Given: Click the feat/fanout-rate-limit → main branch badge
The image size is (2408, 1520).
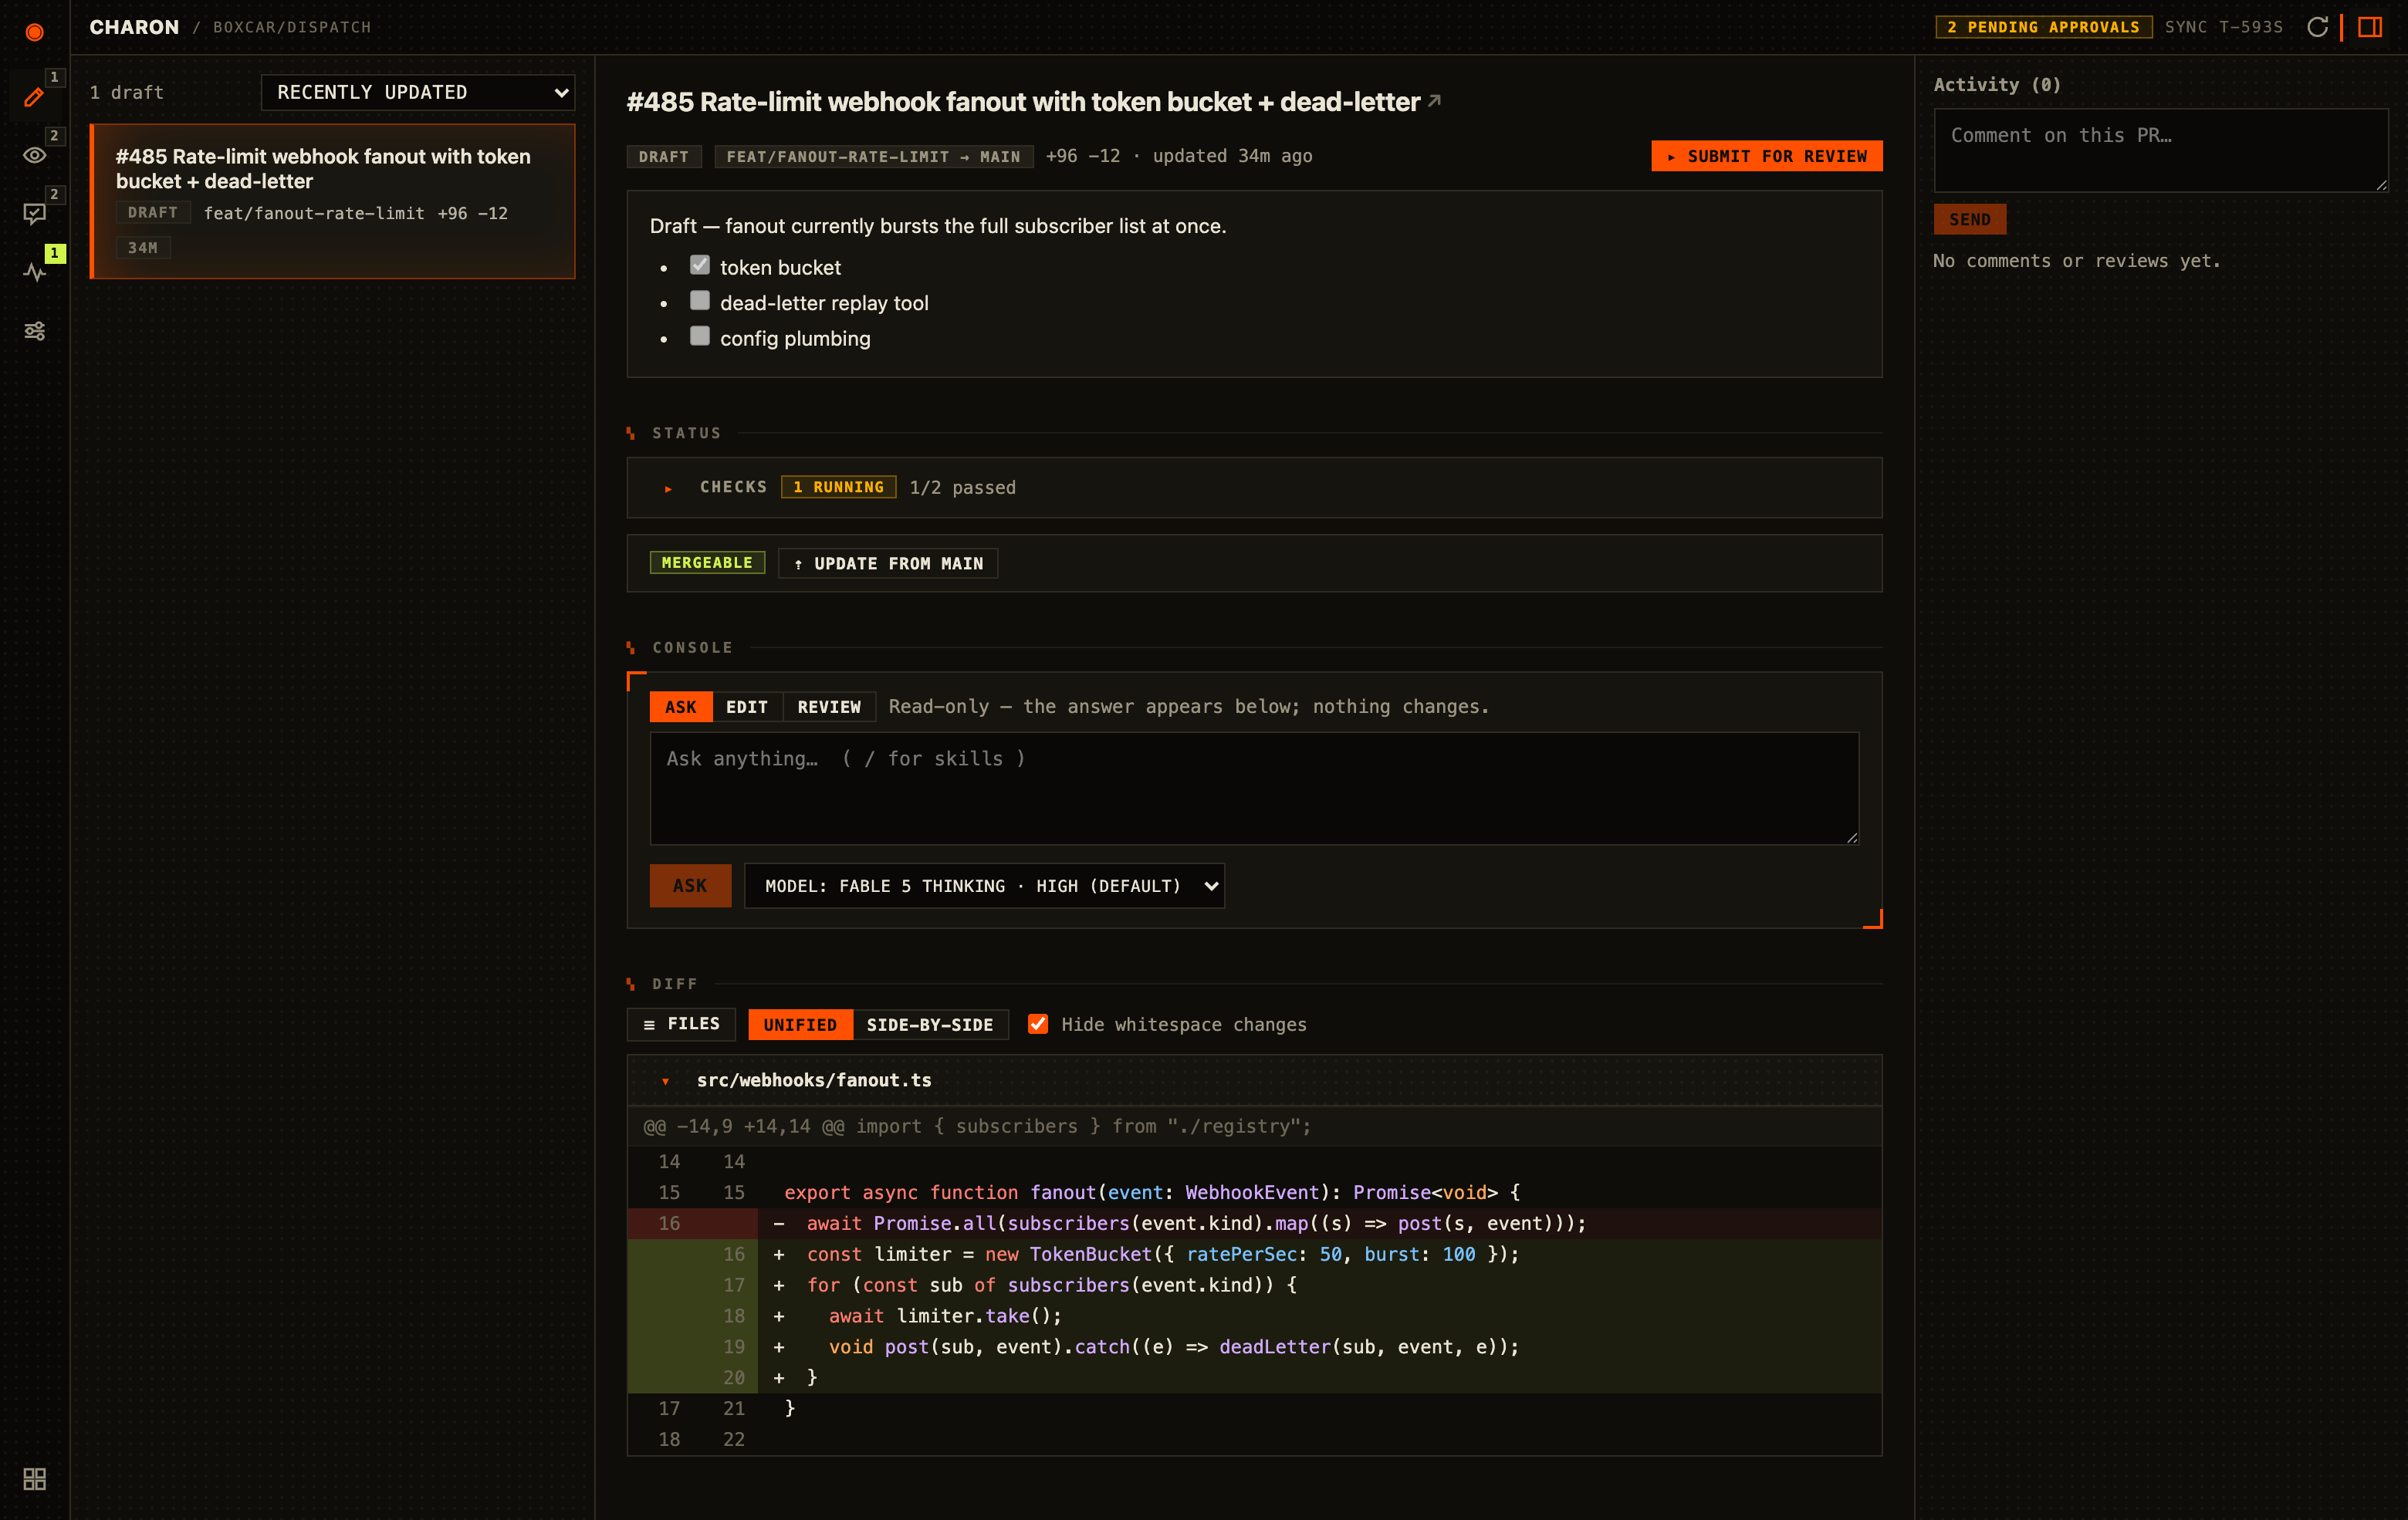Looking at the screenshot, I should point(873,156).
